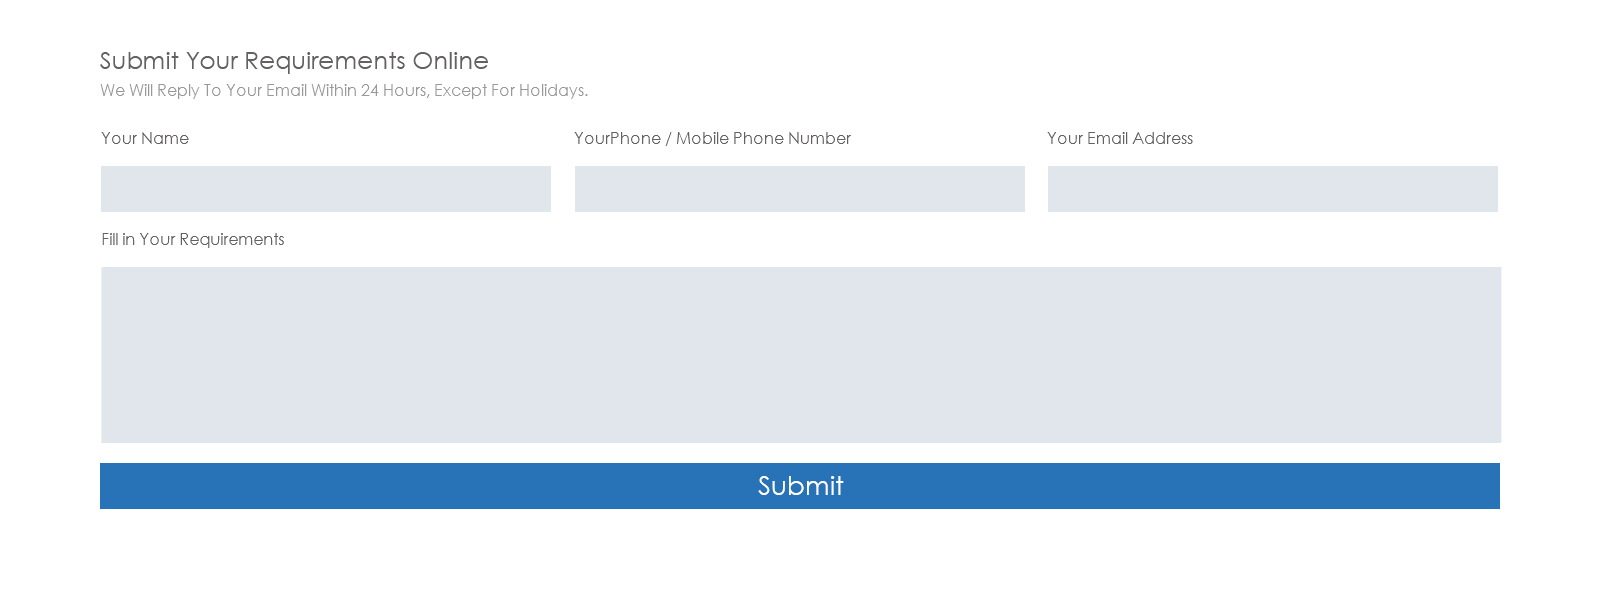
Task: Select the Your Email Address input box
Action: point(1272,189)
